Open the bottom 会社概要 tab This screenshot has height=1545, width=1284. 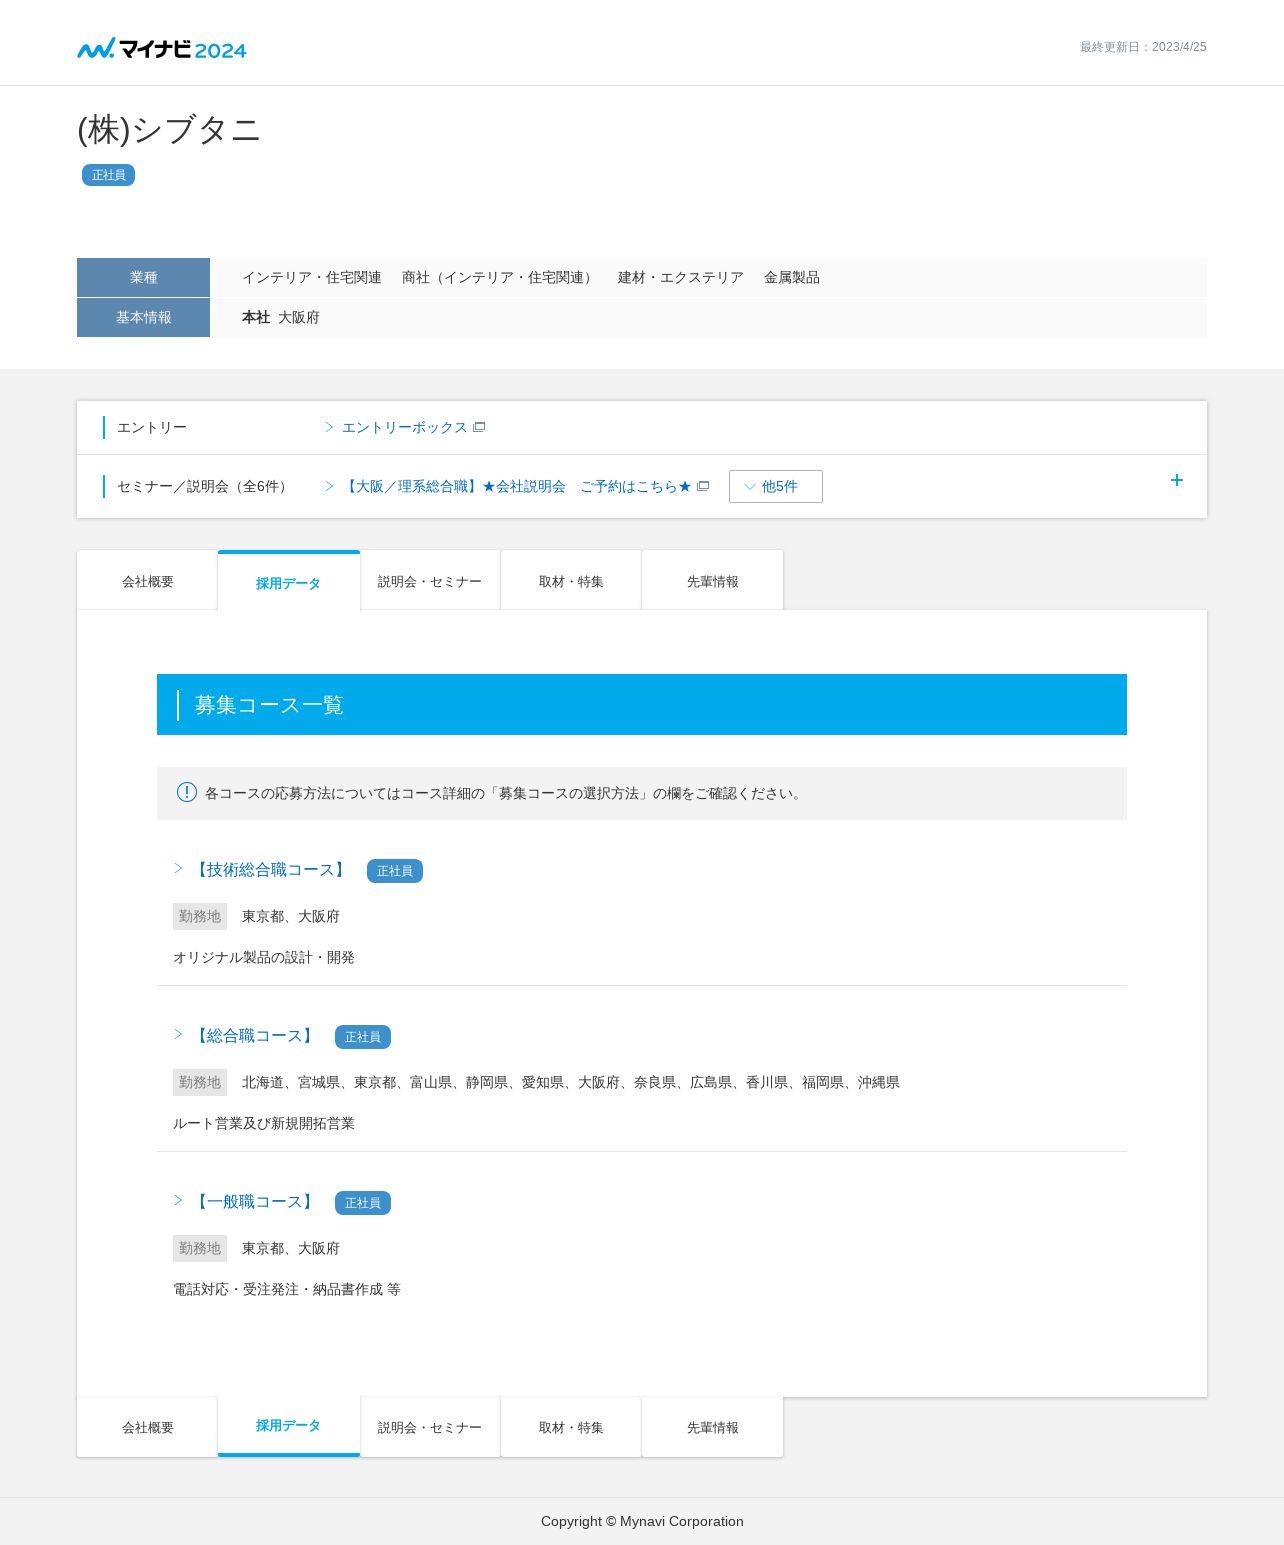pos(148,1427)
